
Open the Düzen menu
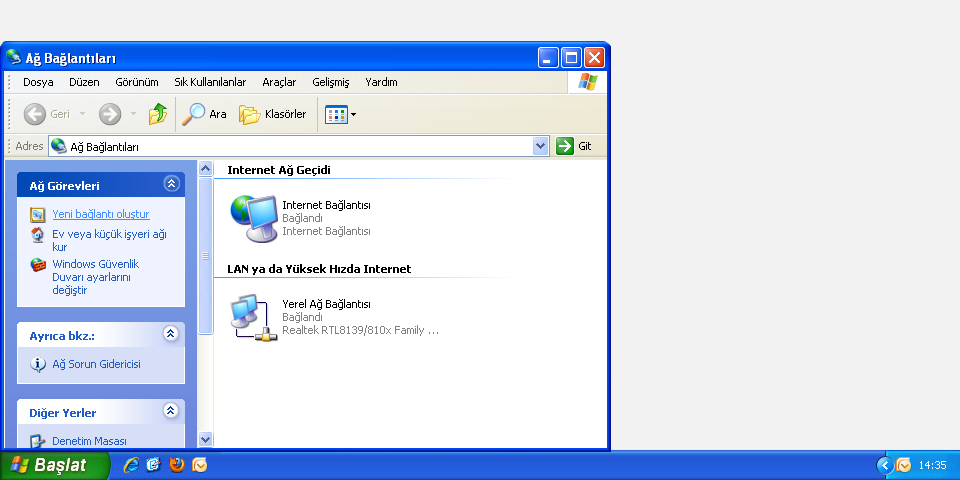[84, 82]
